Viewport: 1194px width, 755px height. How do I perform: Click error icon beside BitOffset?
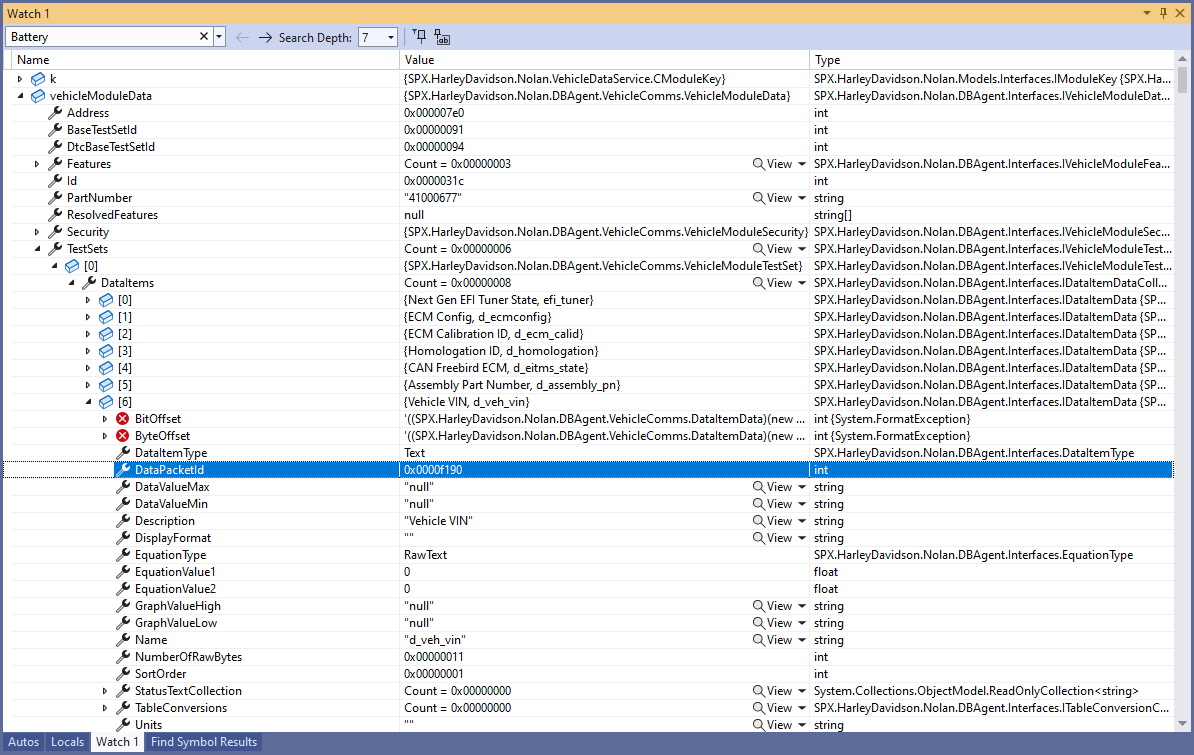(122, 419)
